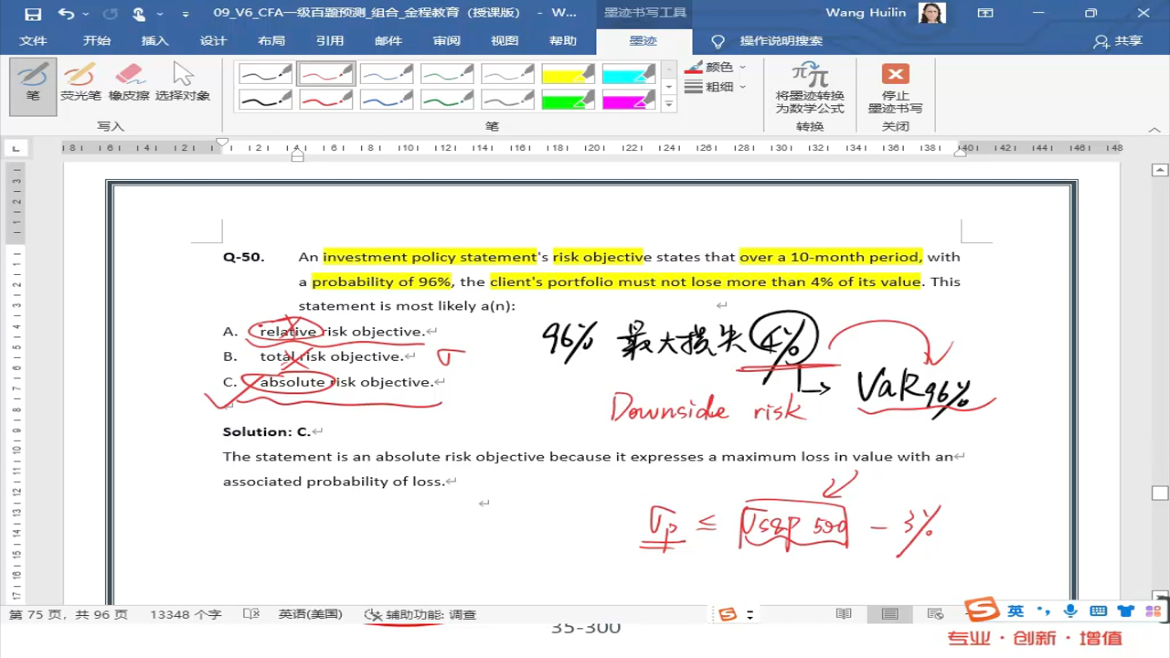Pick the green pen in the top row

click(446, 74)
